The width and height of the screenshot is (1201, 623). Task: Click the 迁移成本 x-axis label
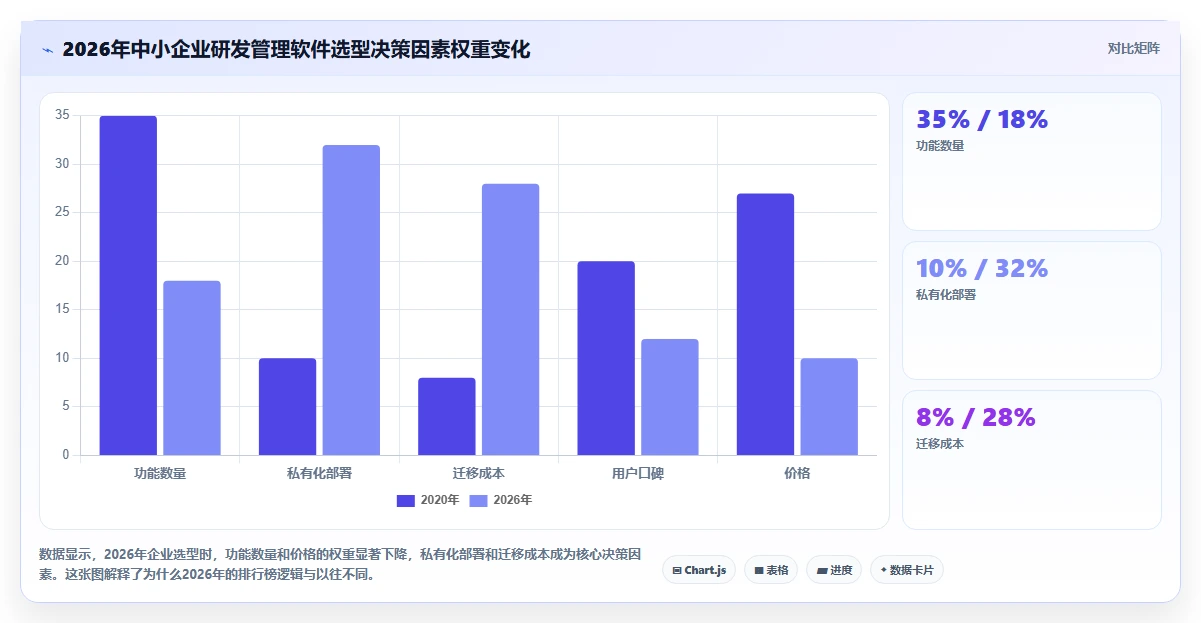(479, 473)
